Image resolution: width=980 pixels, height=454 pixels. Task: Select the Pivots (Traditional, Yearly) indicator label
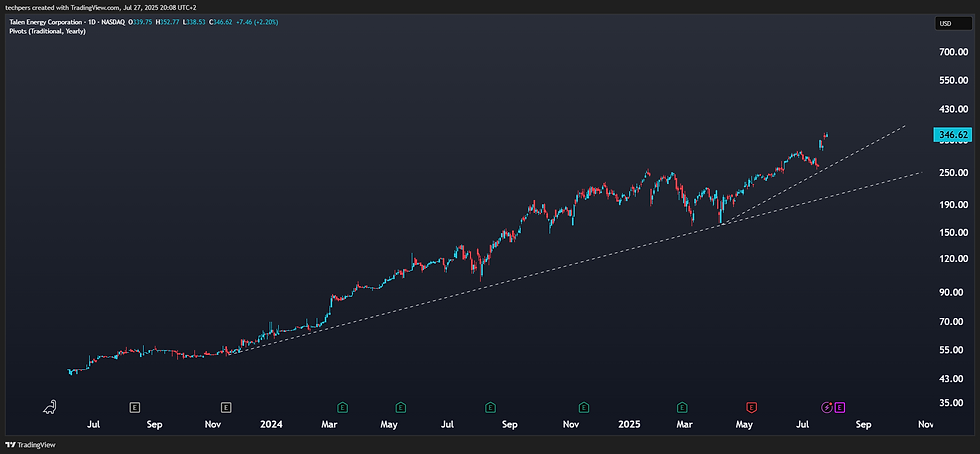point(48,31)
